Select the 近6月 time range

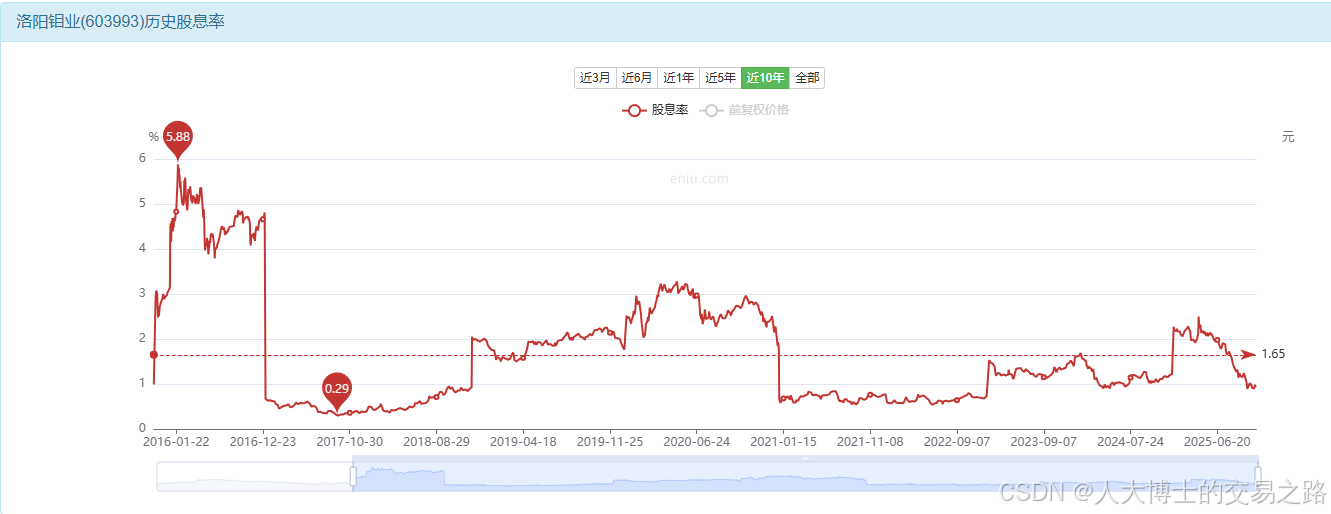click(637, 78)
